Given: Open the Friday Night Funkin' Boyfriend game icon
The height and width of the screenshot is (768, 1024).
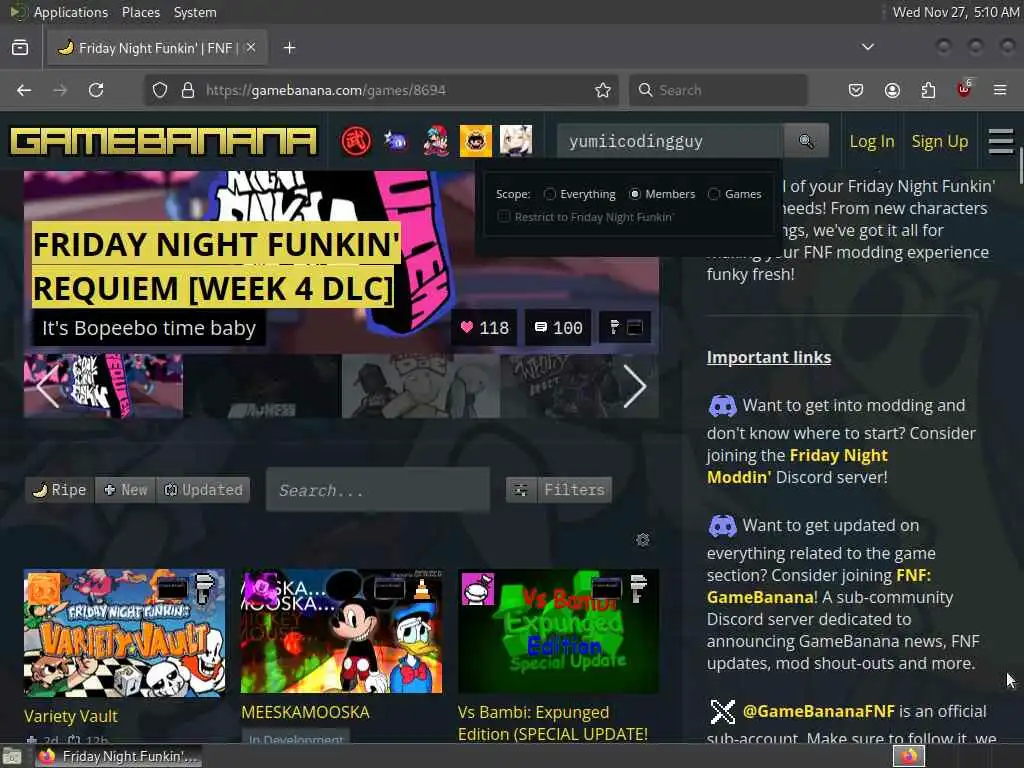Looking at the screenshot, I should 436,141.
